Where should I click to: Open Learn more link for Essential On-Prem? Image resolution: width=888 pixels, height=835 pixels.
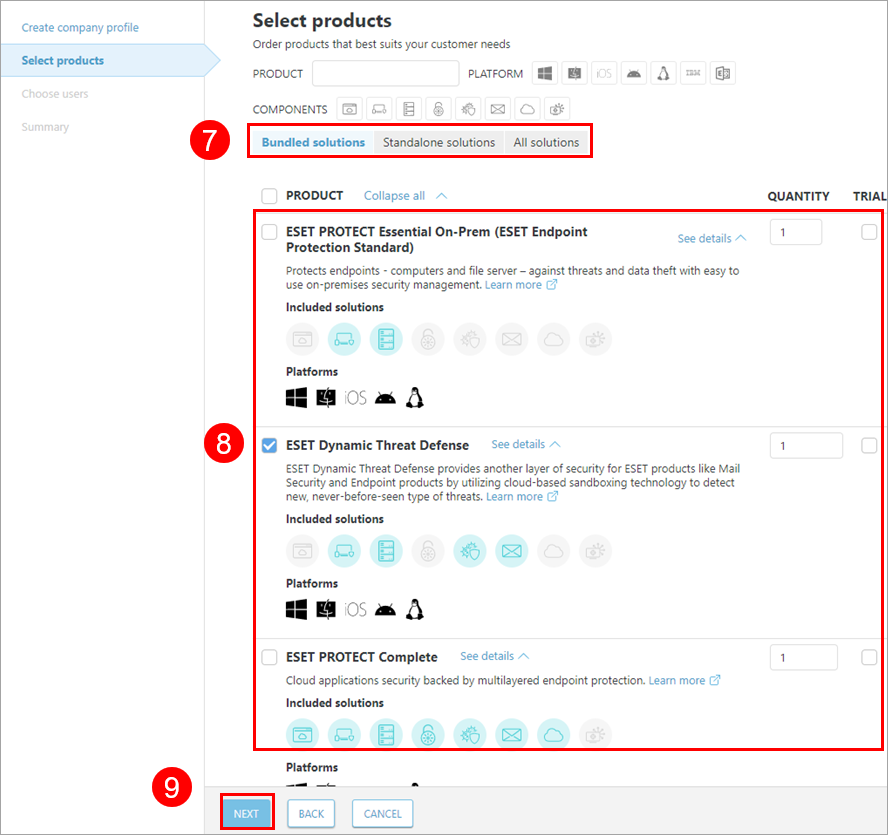coord(521,285)
